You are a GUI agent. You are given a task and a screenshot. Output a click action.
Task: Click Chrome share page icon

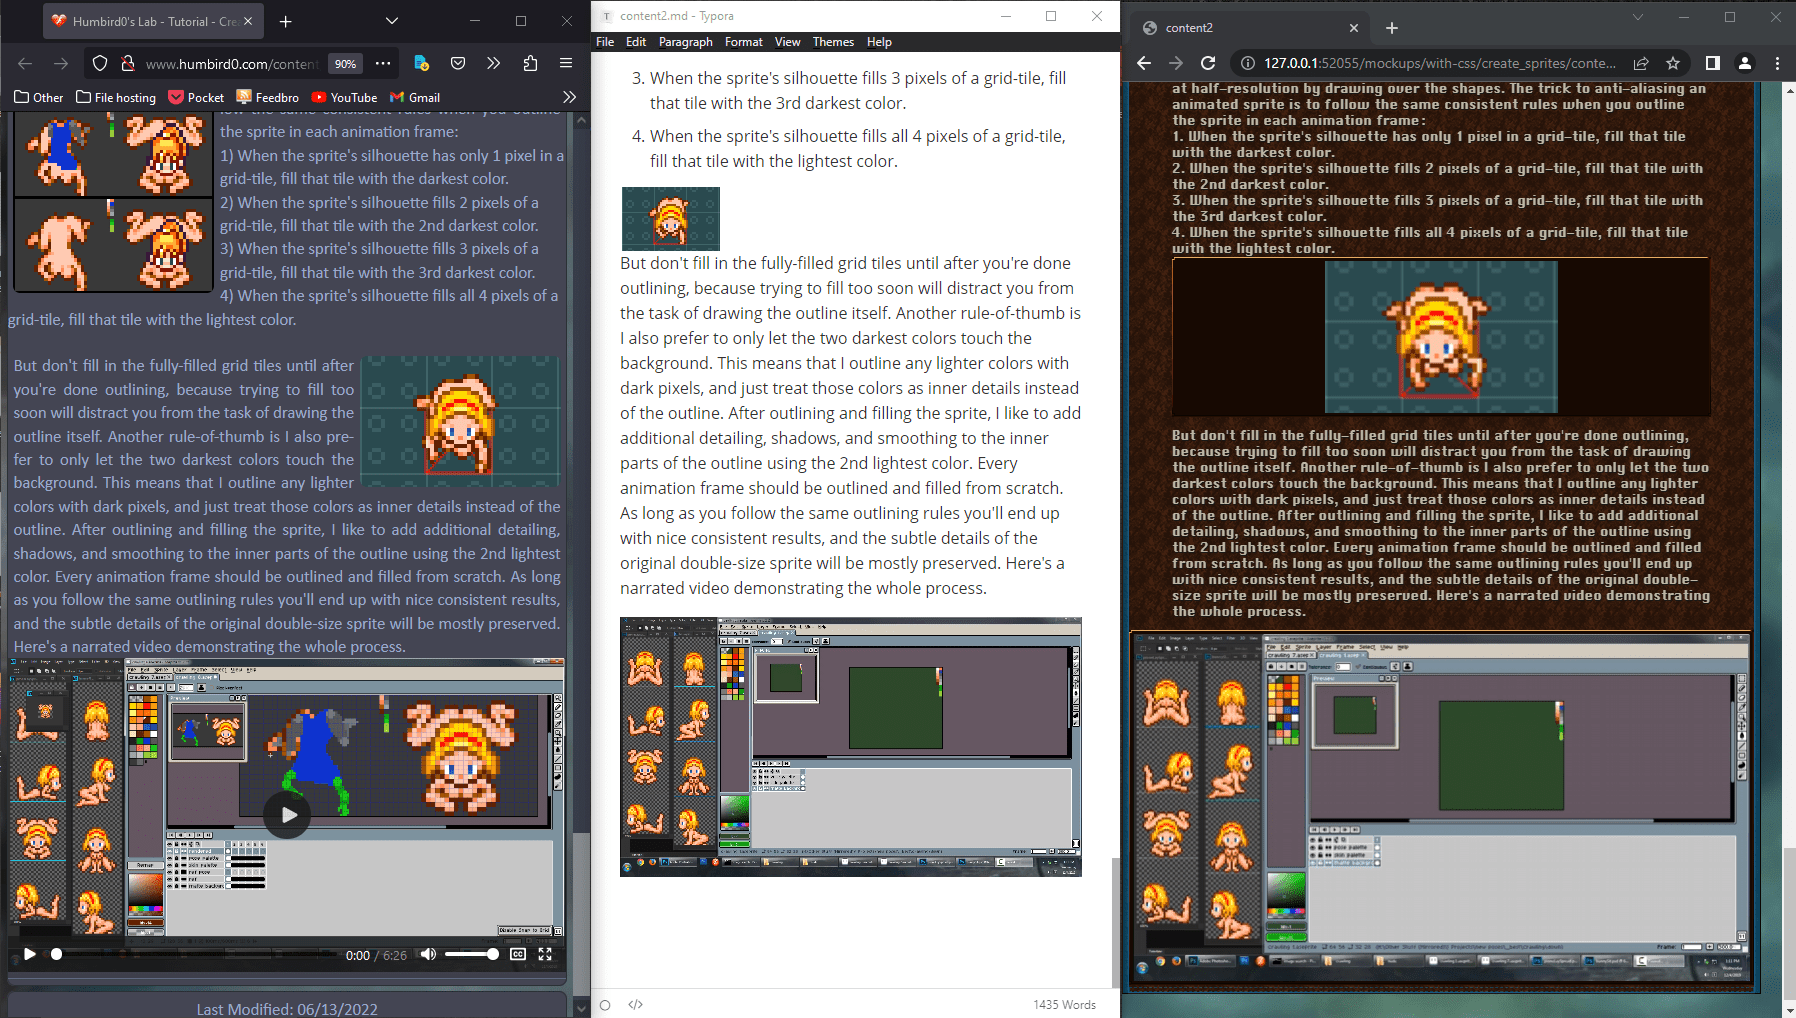point(1641,63)
